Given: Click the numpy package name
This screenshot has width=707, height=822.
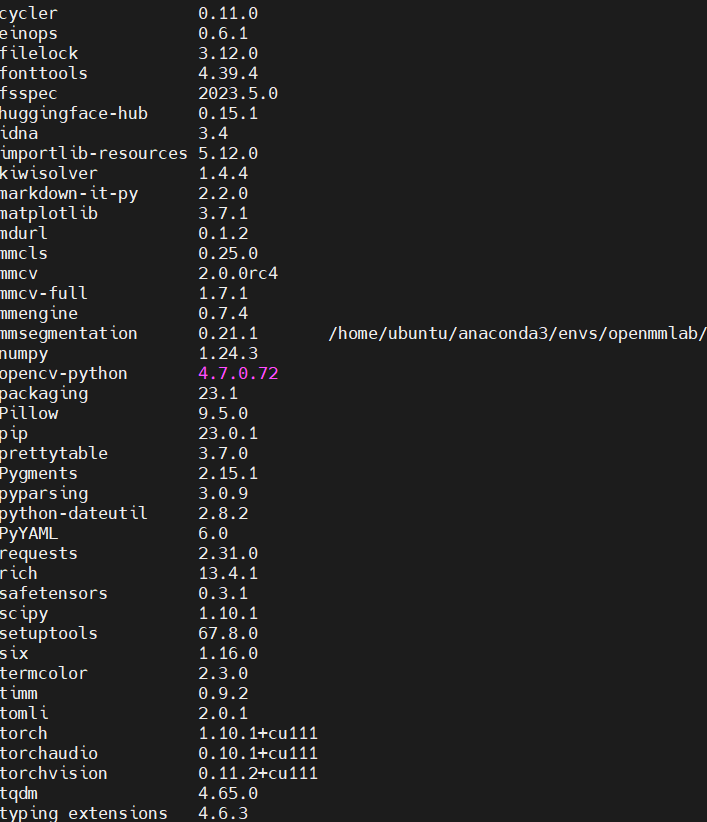Looking at the screenshot, I should pyautogui.click(x=24, y=354).
